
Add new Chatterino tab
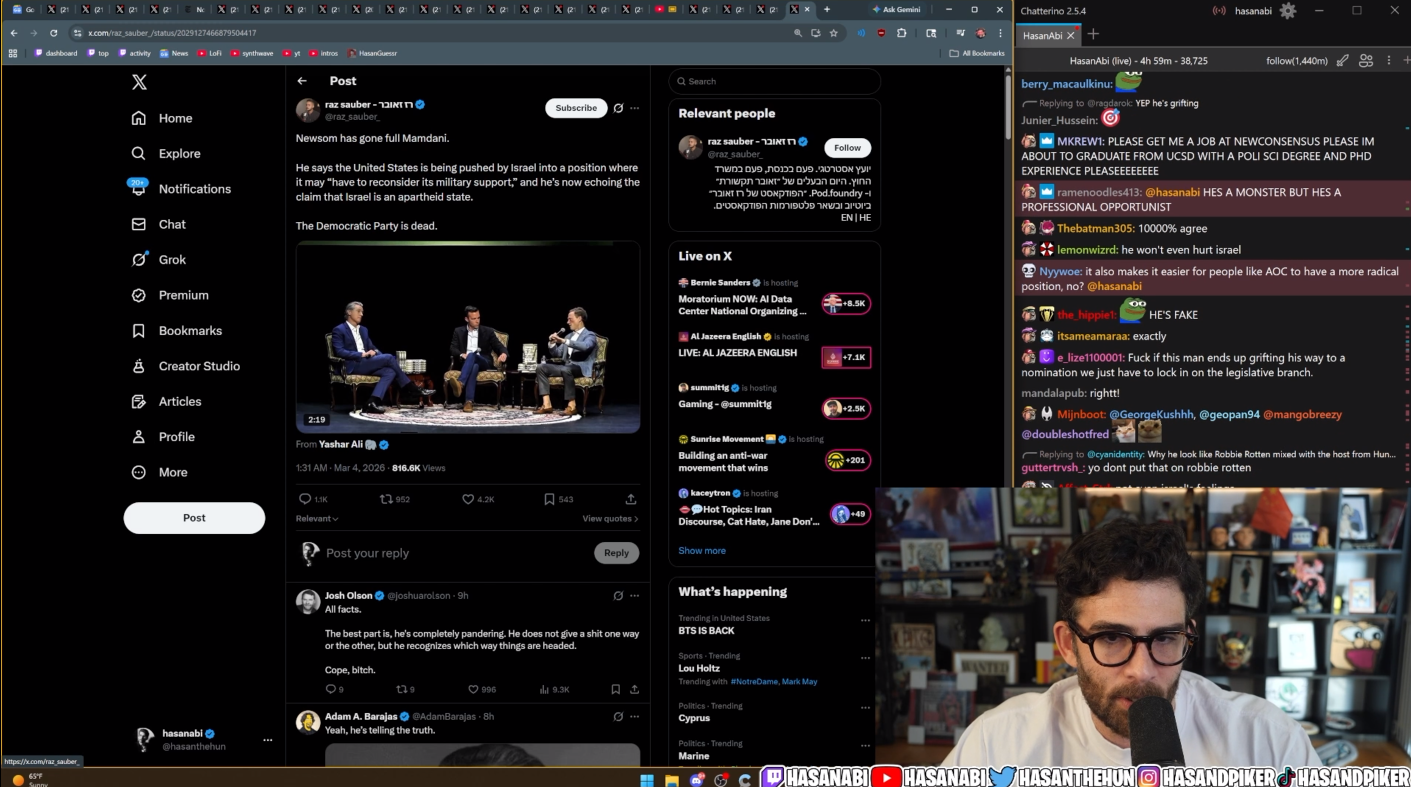(1093, 35)
